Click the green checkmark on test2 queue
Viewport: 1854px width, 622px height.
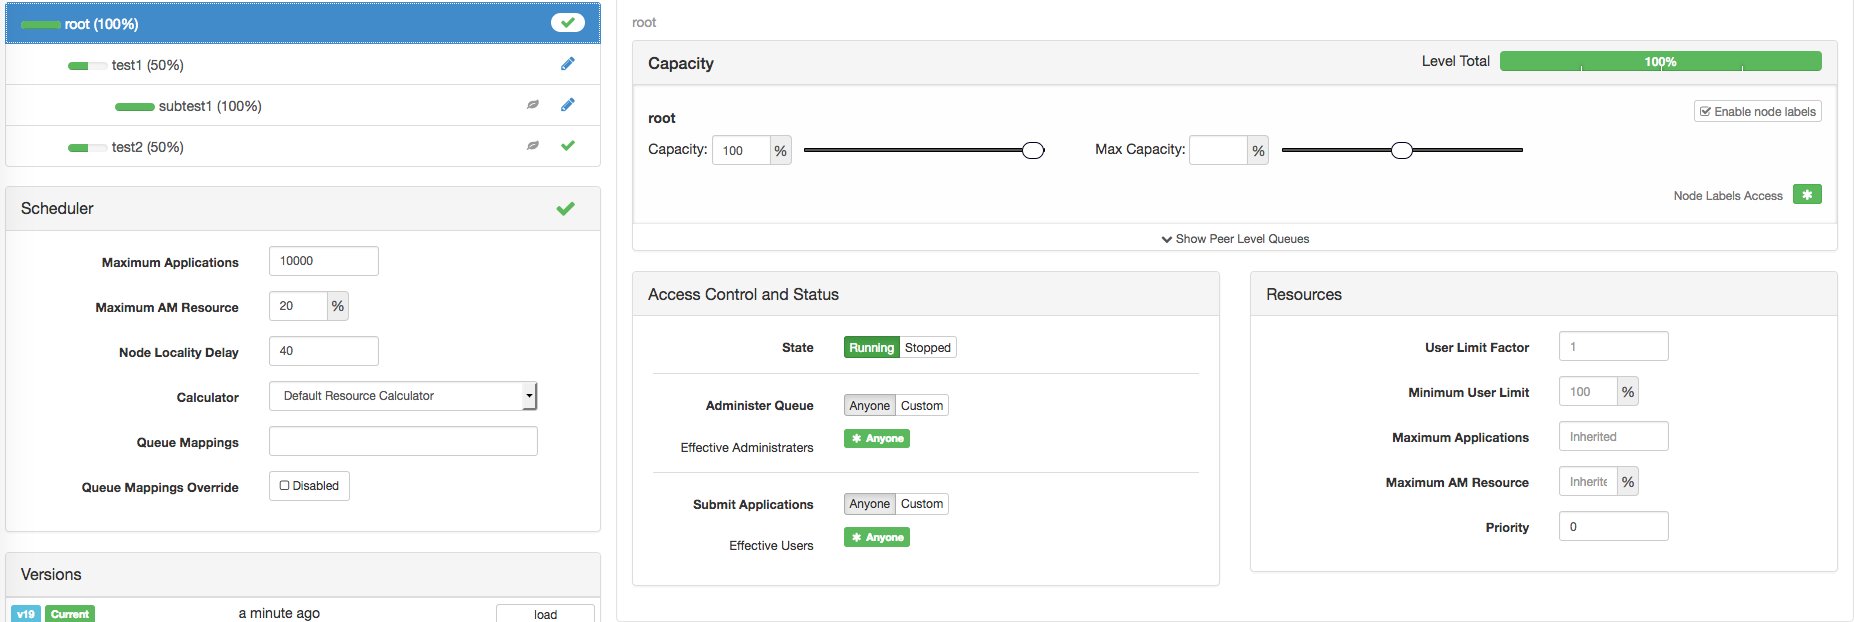point(568,146)
